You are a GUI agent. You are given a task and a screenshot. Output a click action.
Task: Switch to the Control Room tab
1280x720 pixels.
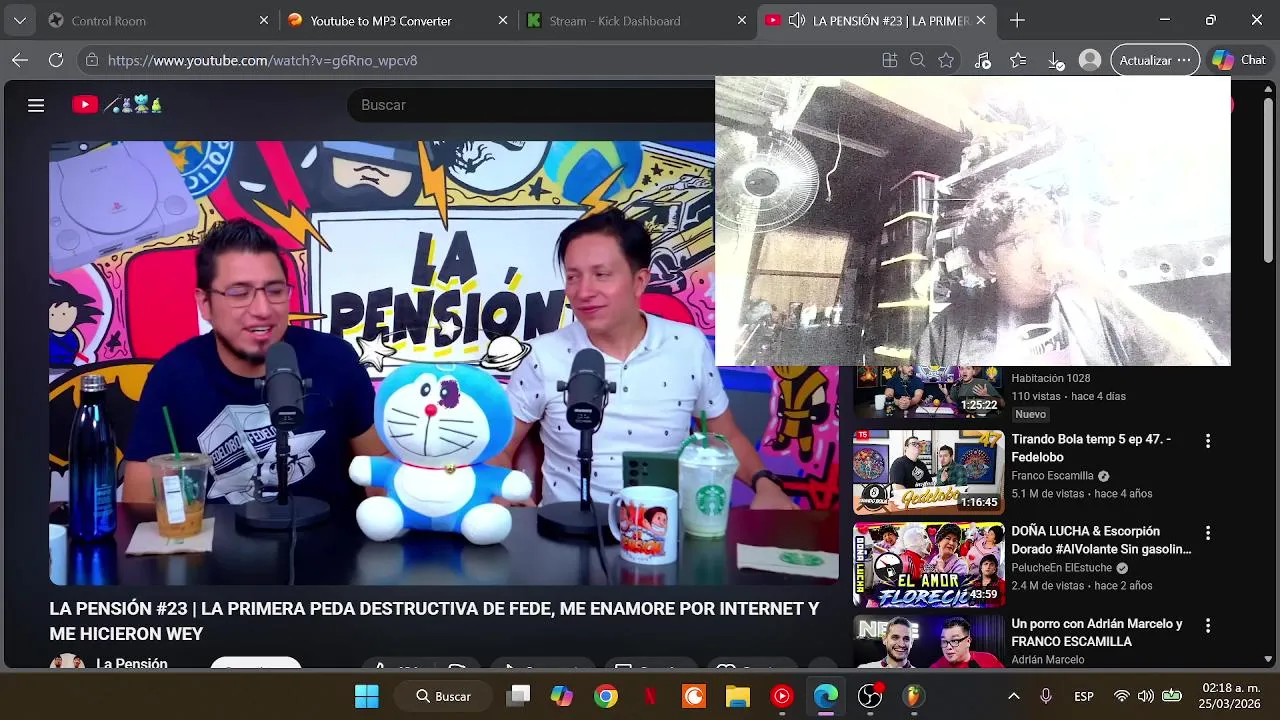pos(150,20)
